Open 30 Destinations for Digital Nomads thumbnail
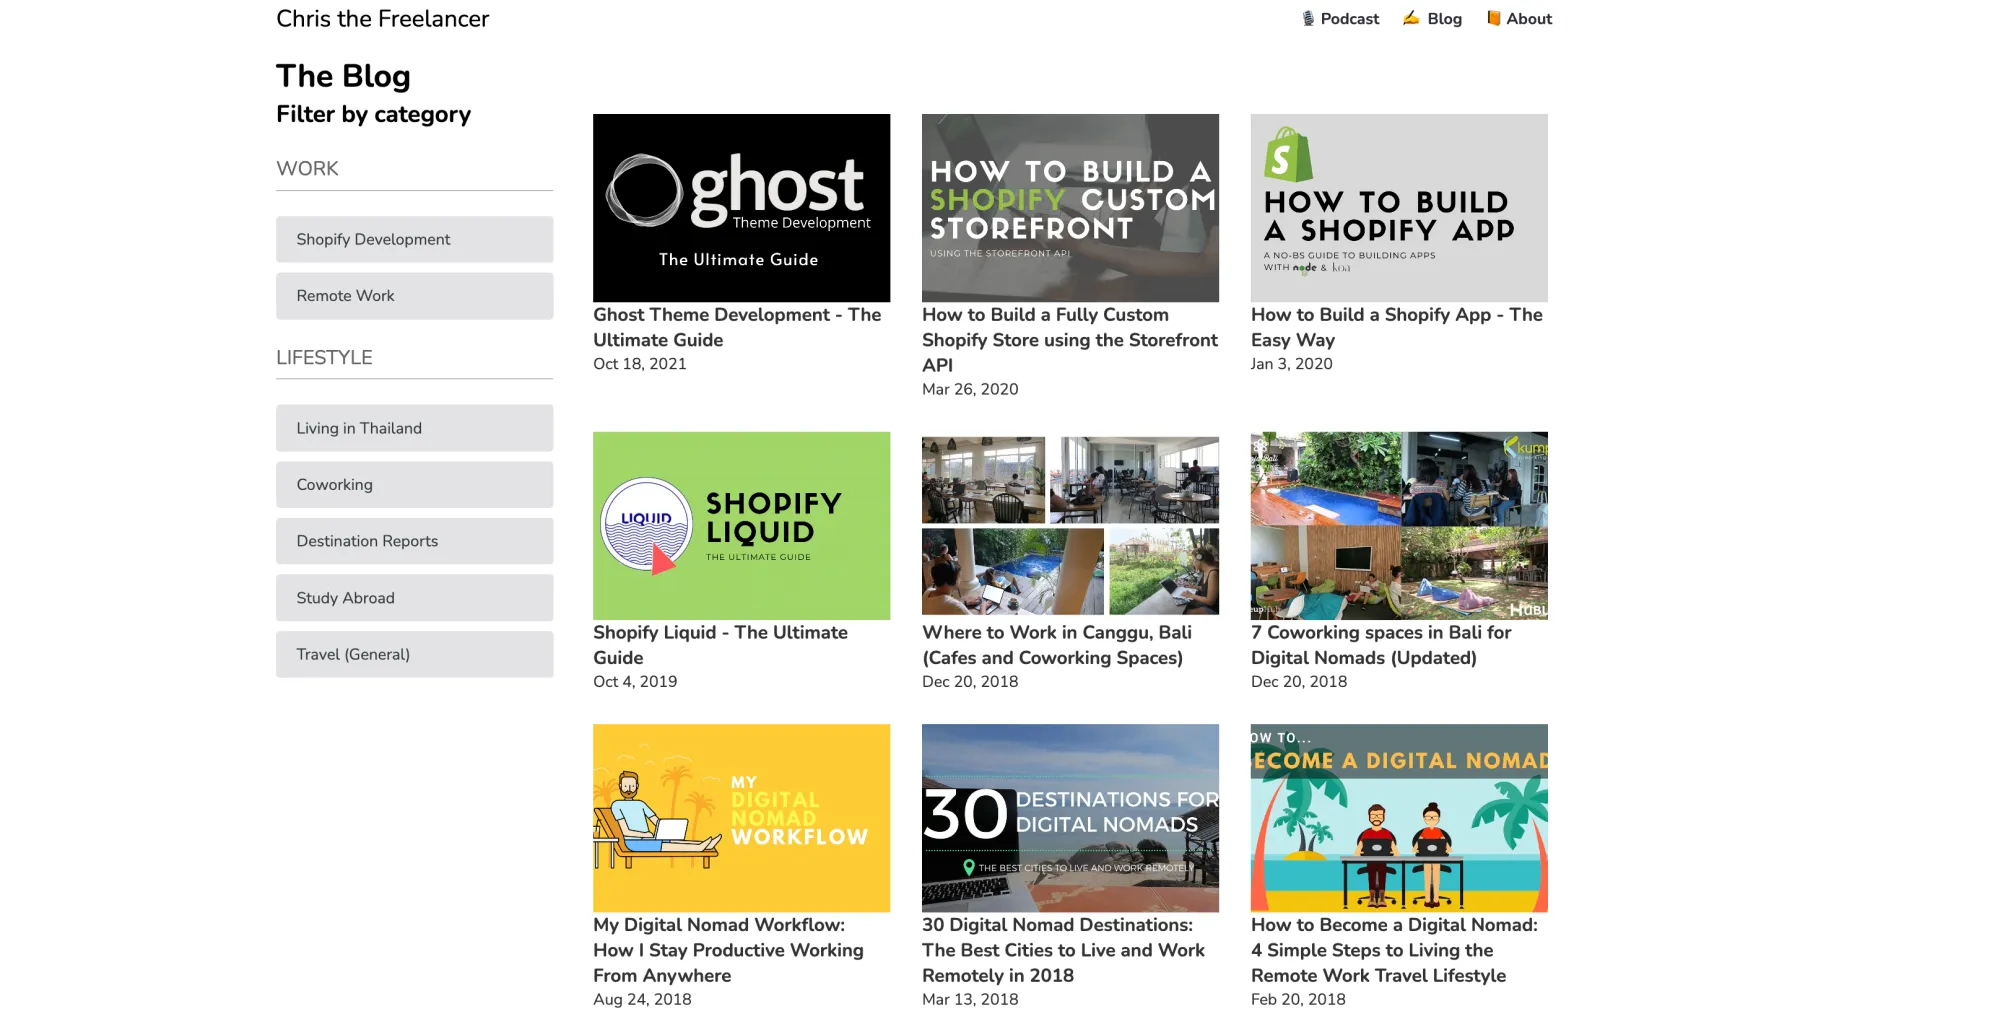The width and height of the screenshot is (2000, 1032). pyautogui.click(x=1070, y=818)
